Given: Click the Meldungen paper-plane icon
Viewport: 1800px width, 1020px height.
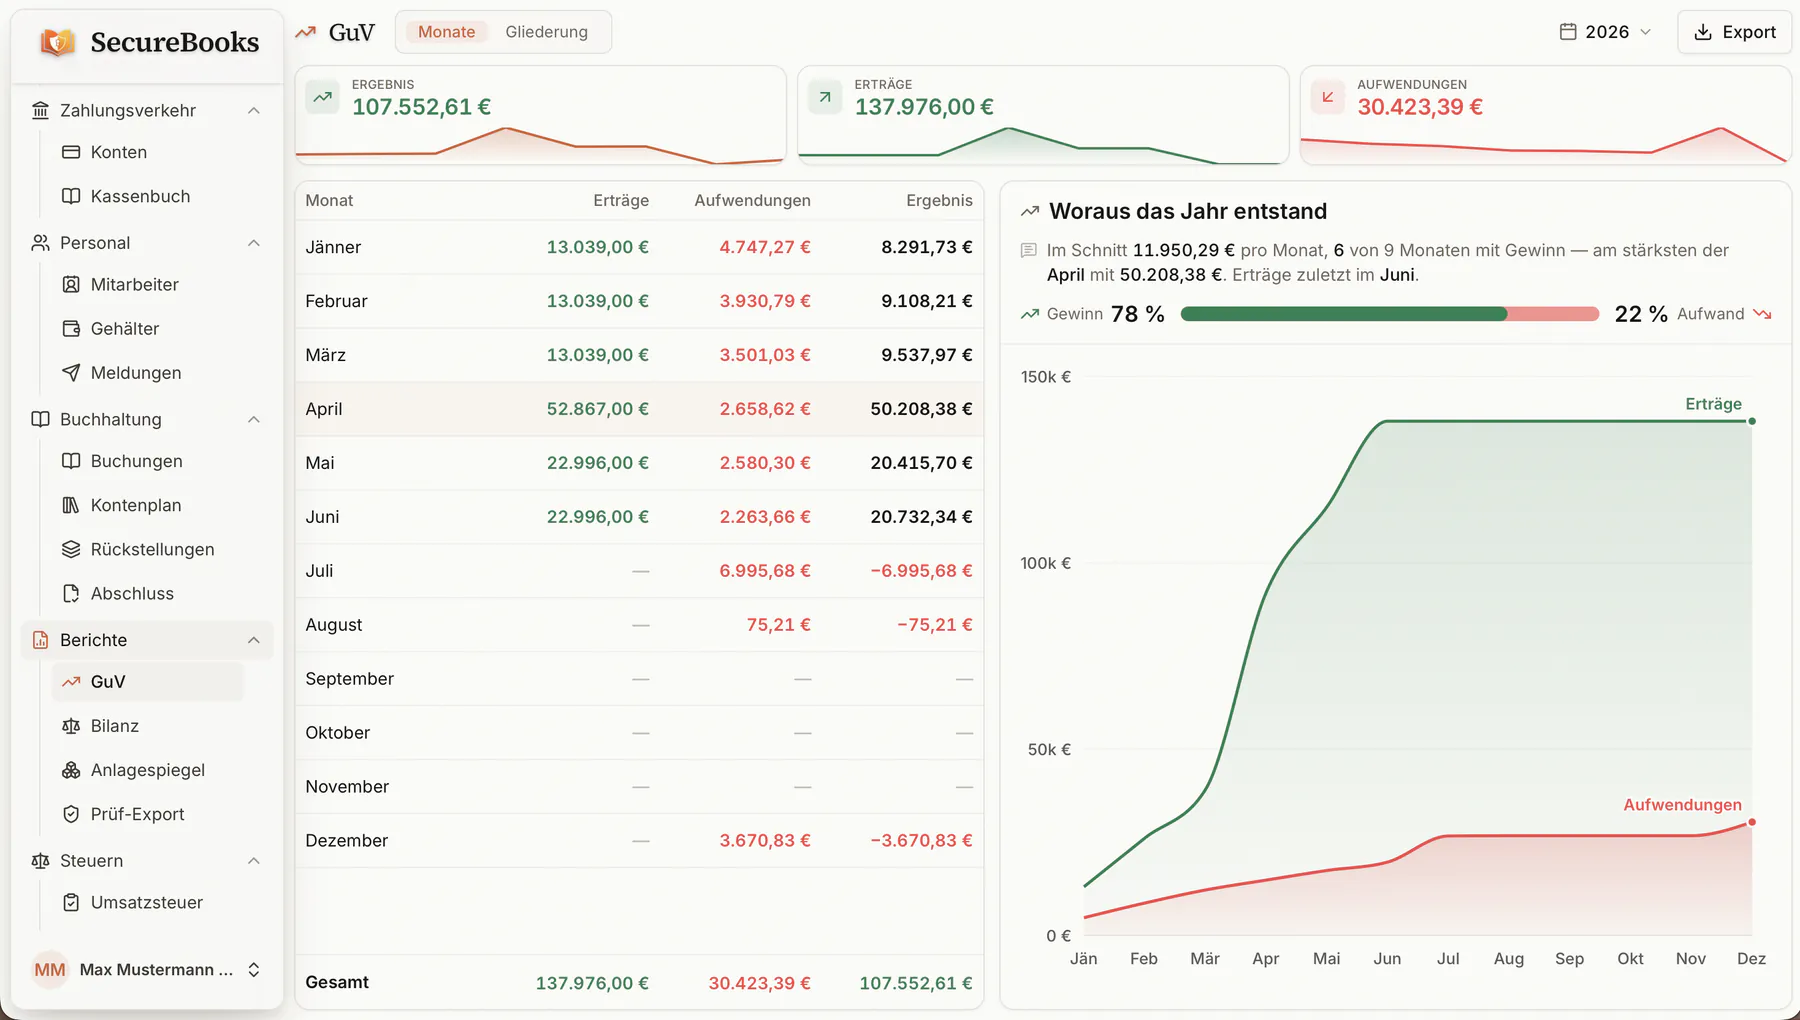Looking at the screenshot, I should click(71, 372).
